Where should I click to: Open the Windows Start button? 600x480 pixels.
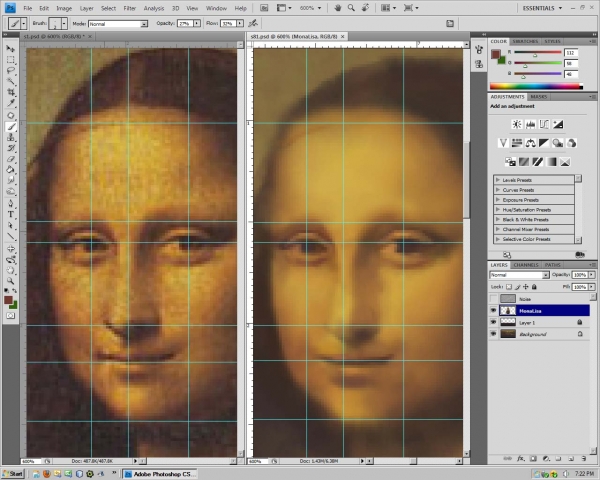coord(13,474)
